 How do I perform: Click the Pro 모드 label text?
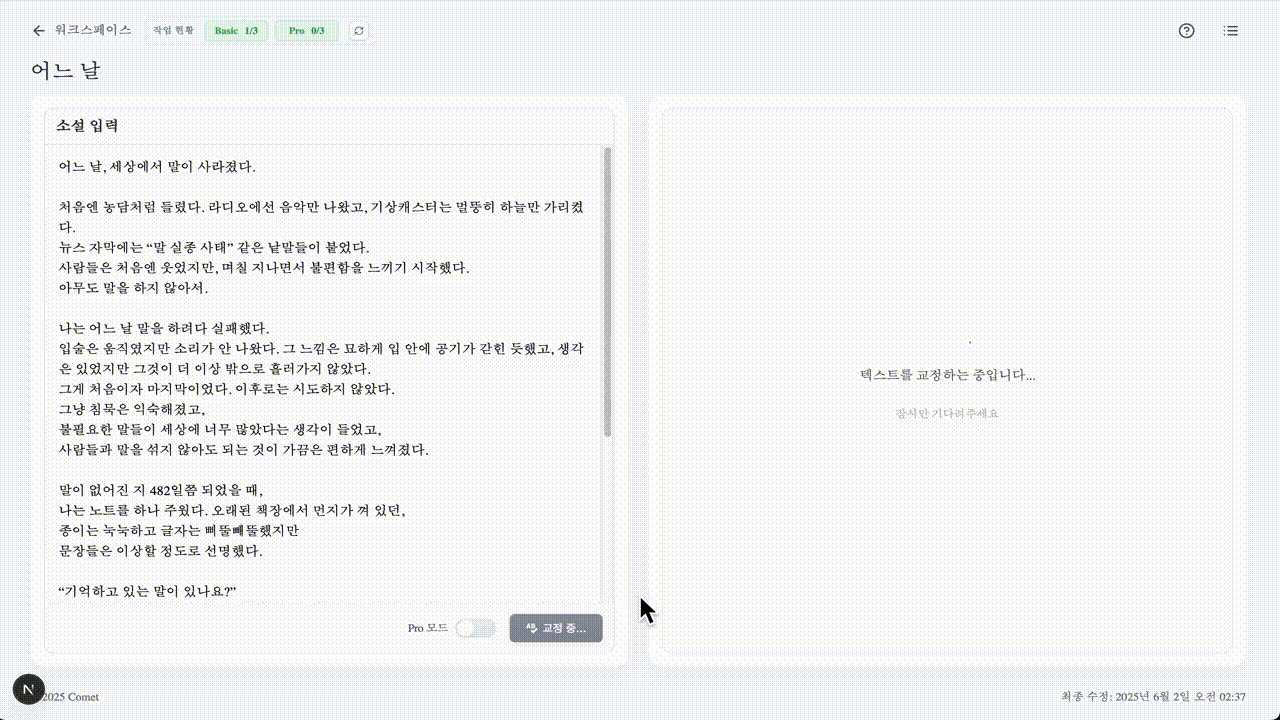point(428,628)
